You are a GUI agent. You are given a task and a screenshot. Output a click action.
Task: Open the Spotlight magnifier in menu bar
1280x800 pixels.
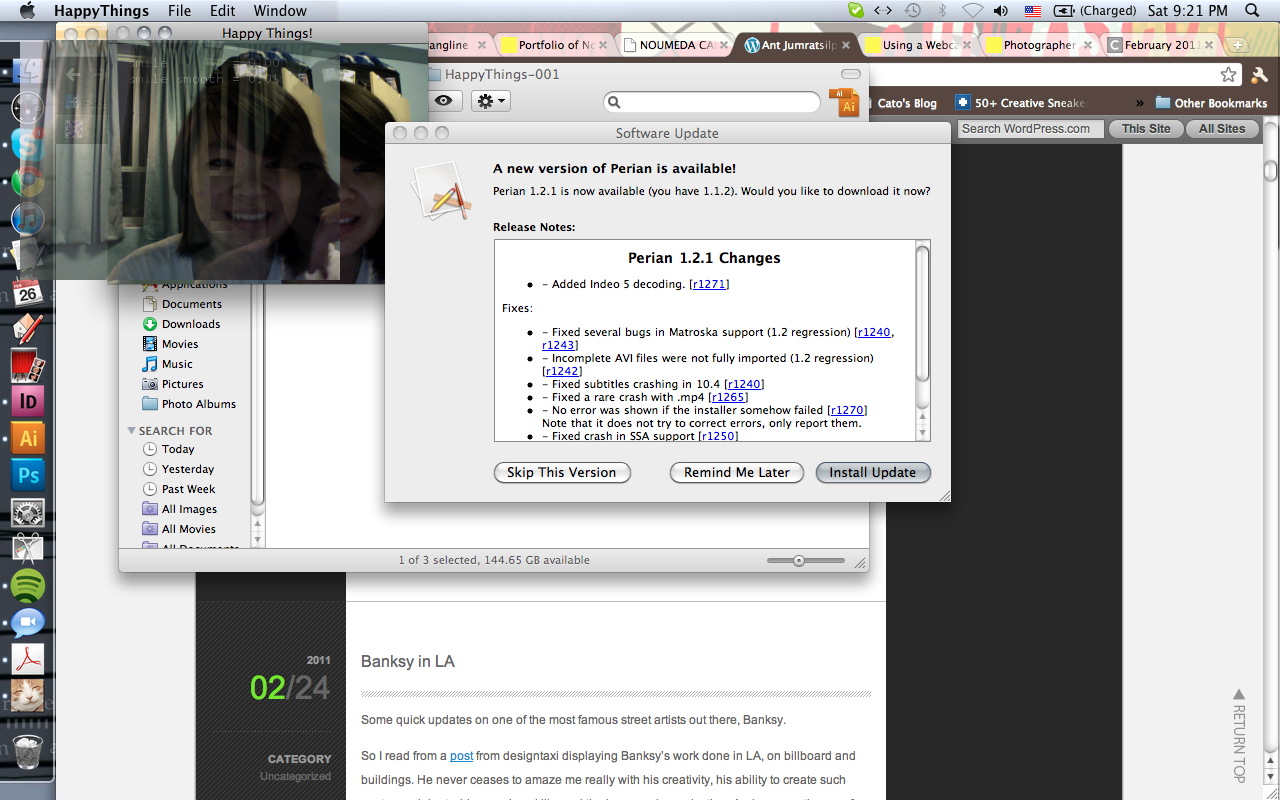1252,11
